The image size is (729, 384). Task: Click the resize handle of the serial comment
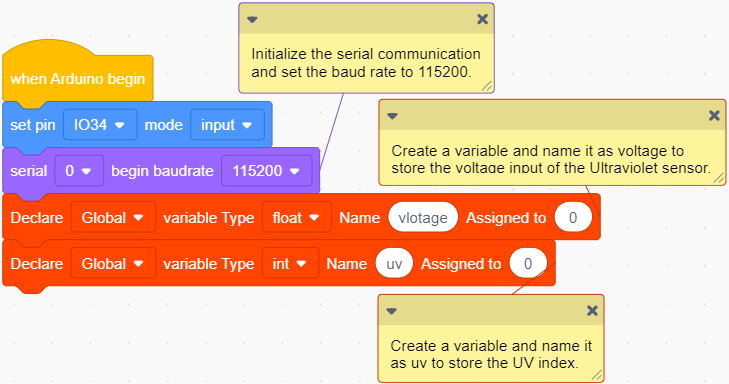(x=487, y=86)
